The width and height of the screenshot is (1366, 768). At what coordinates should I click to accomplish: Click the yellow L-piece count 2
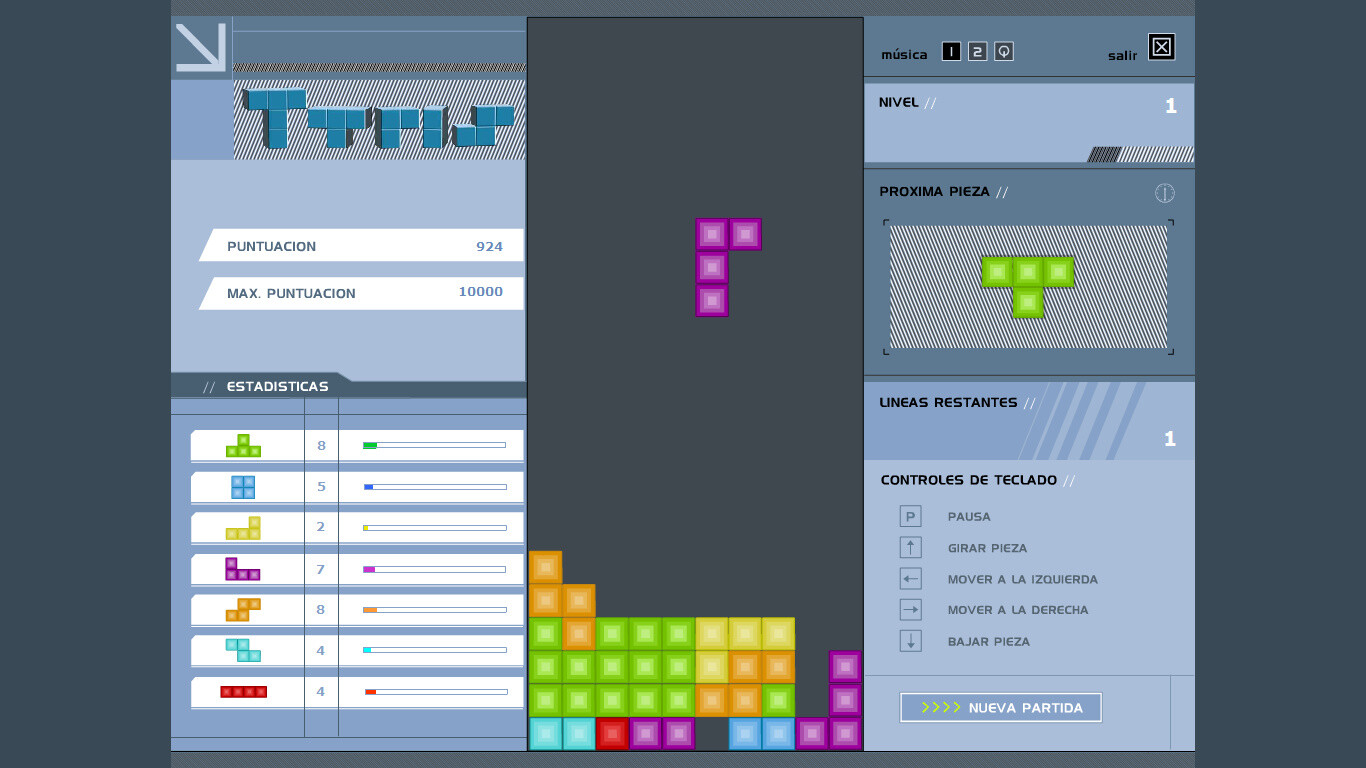[321, 528]
